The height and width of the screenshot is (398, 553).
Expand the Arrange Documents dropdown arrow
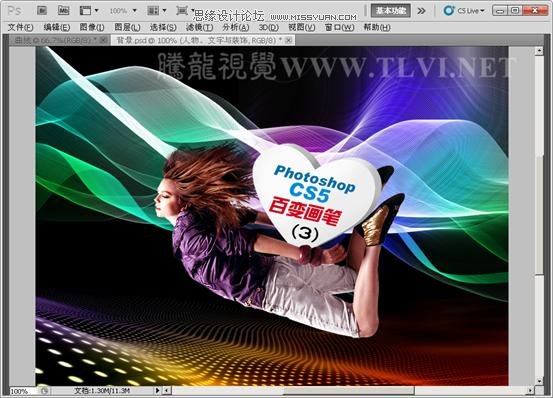(164, 11)
